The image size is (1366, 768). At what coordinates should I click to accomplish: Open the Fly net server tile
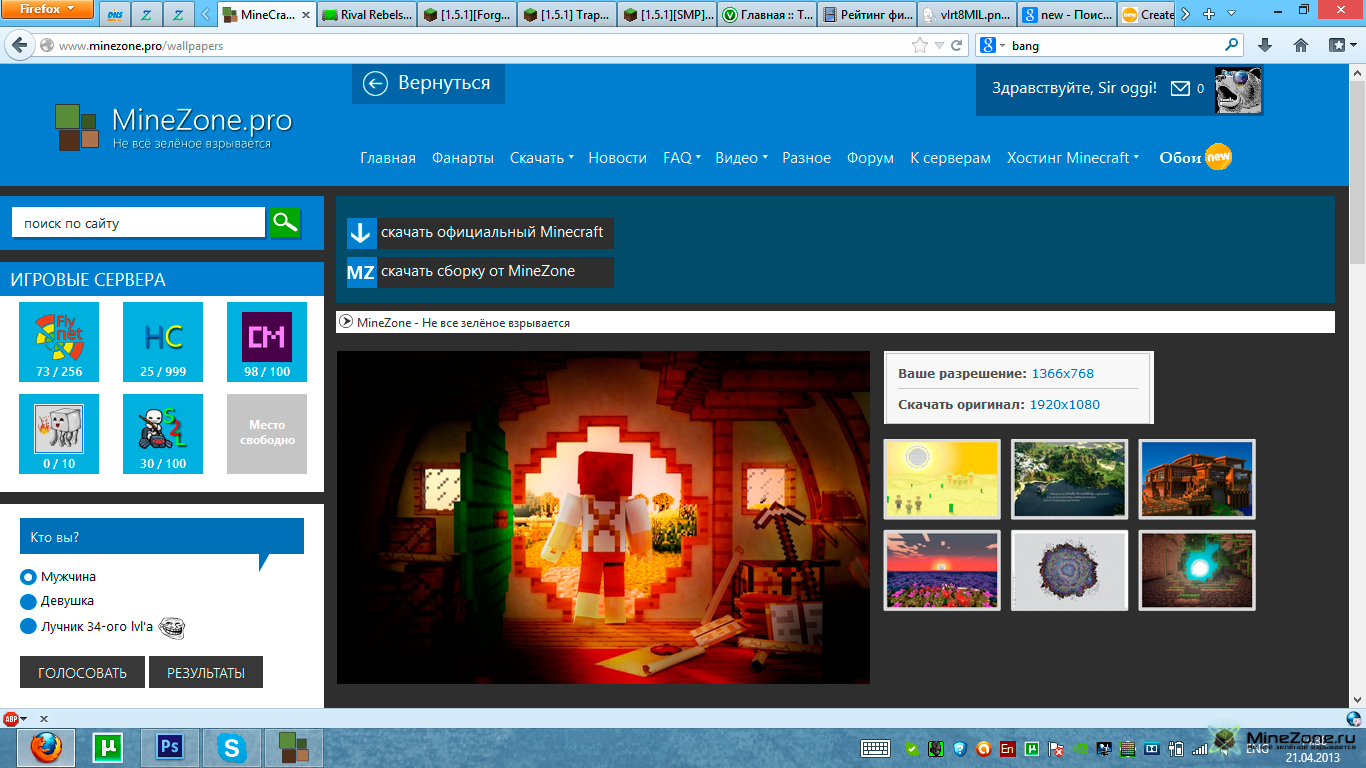coord(59,341)
